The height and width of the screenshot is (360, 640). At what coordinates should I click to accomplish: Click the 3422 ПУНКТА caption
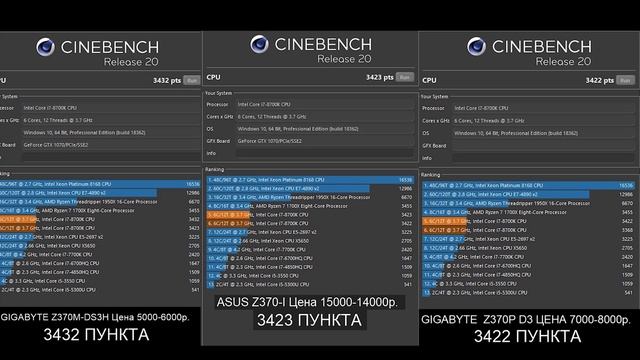click(527, 337)
